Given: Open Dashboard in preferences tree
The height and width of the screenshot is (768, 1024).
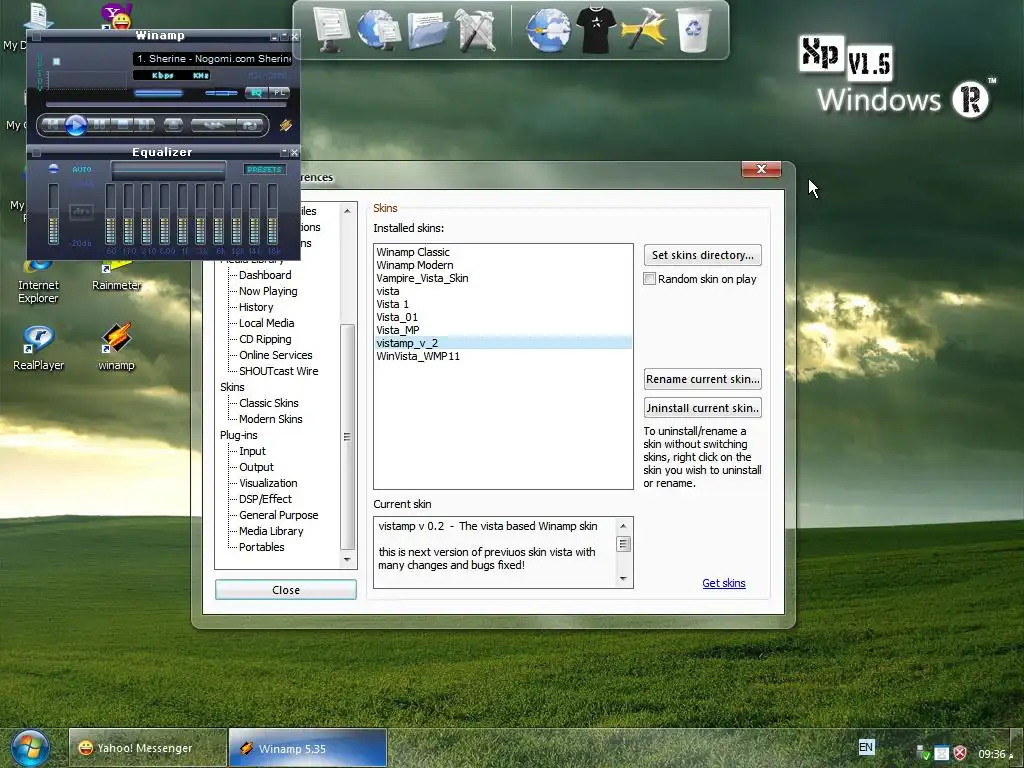Looking at the screenshot, I should point(265,275).
